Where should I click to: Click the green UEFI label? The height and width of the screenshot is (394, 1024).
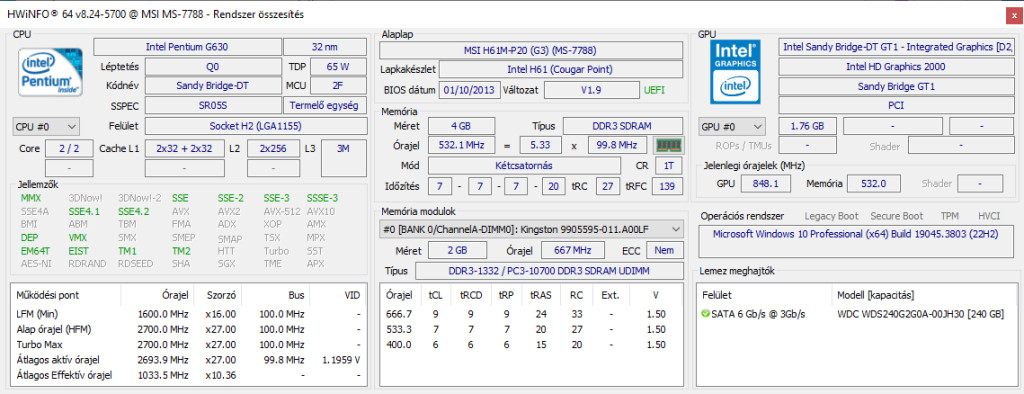point(654,90)
